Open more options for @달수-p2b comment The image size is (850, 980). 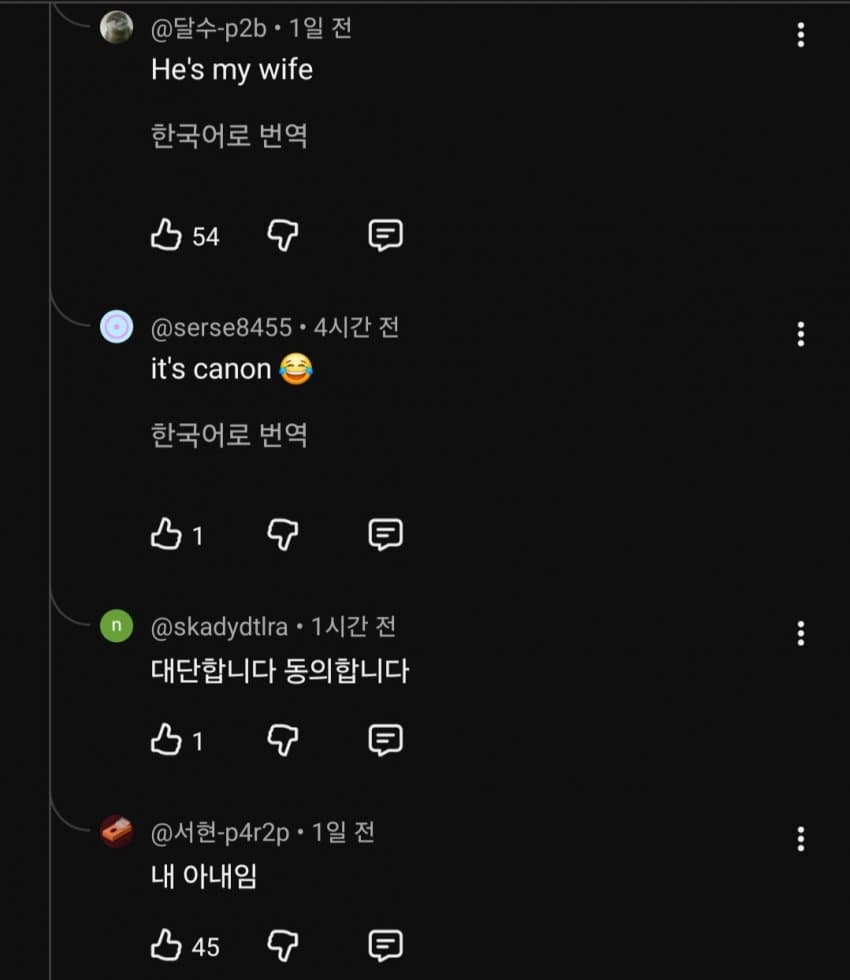[x=800, y=35]
